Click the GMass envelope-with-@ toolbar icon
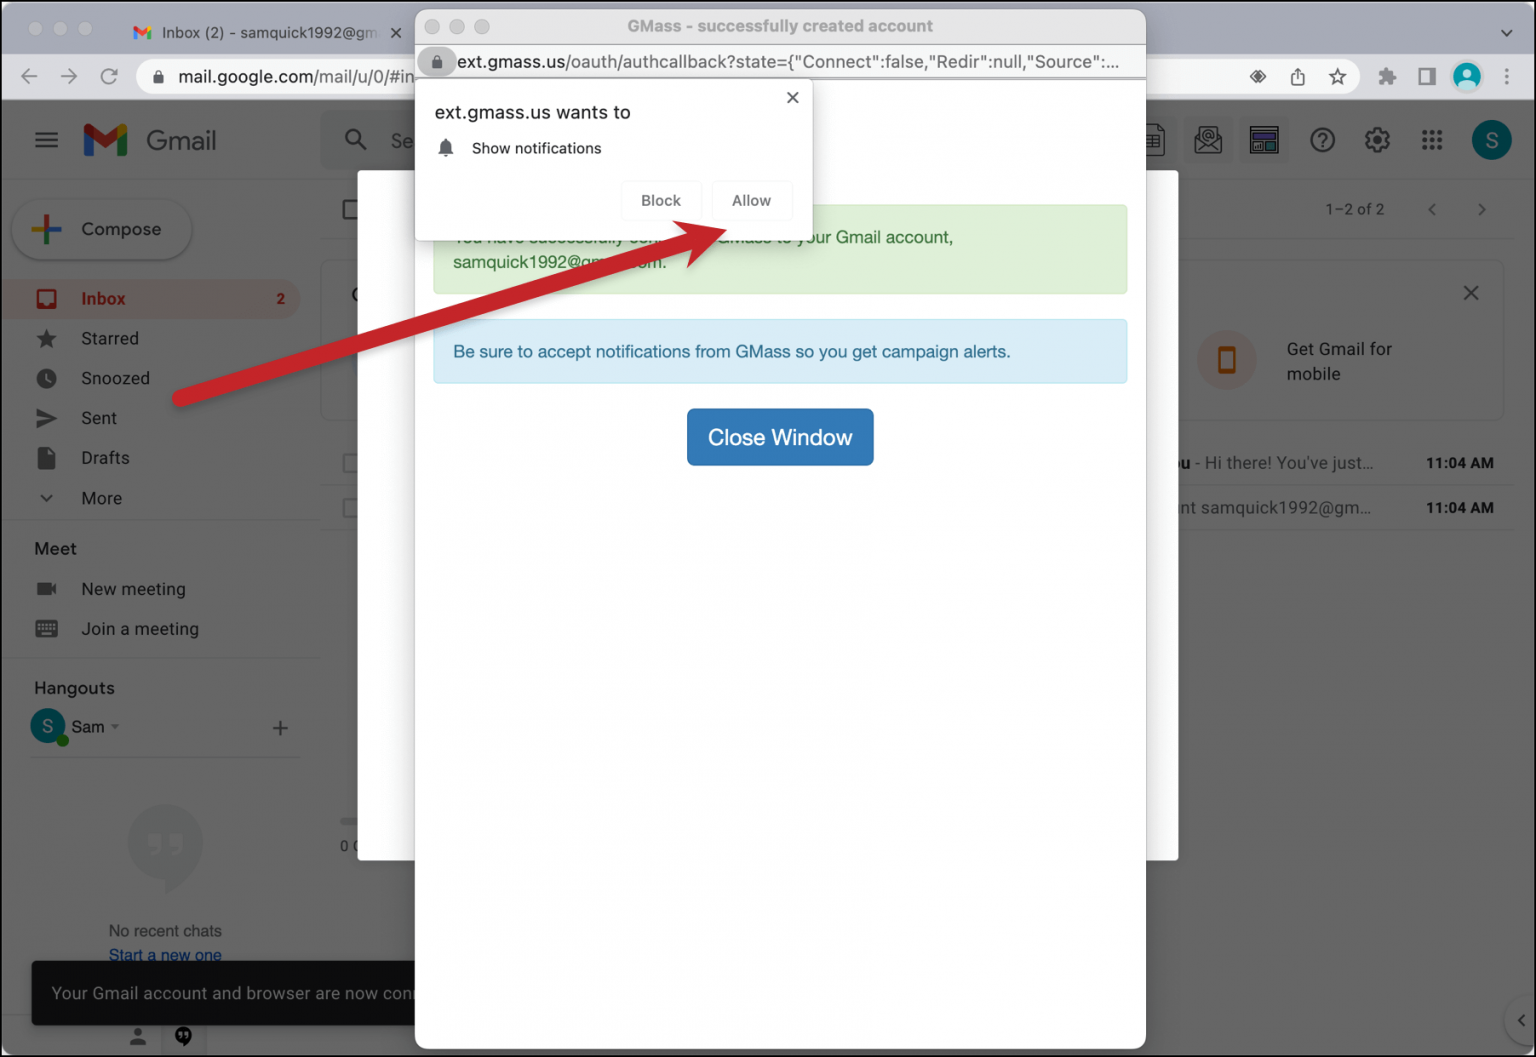Screen dimensions: 1536x1057 [x=1208, y=140]
